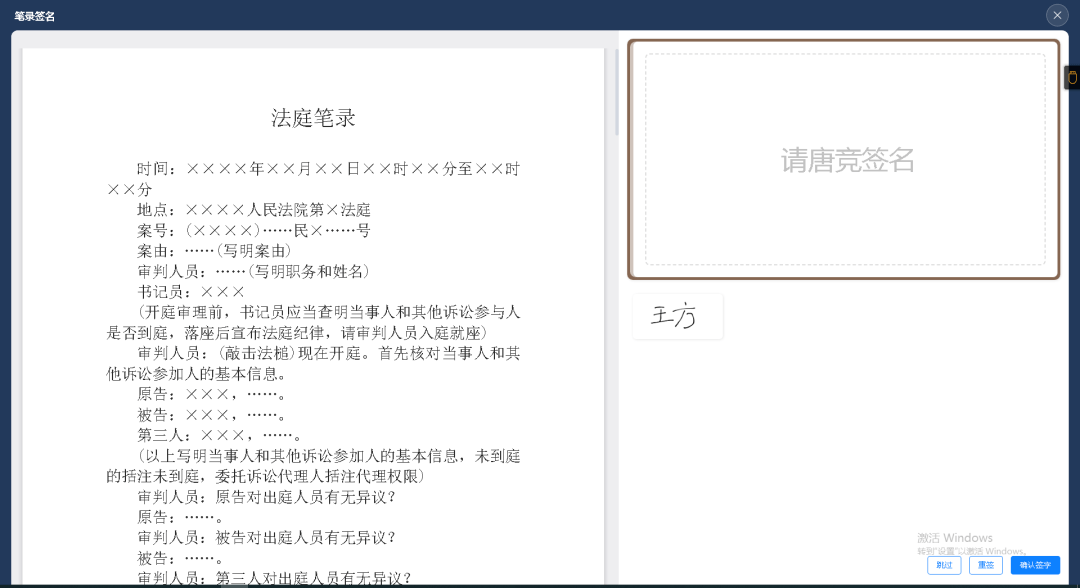This screenshot has height=588, width=1080.
Task: Click the 被告：××× defendant line
Action: pyautogui.click(x=212, y=414)
